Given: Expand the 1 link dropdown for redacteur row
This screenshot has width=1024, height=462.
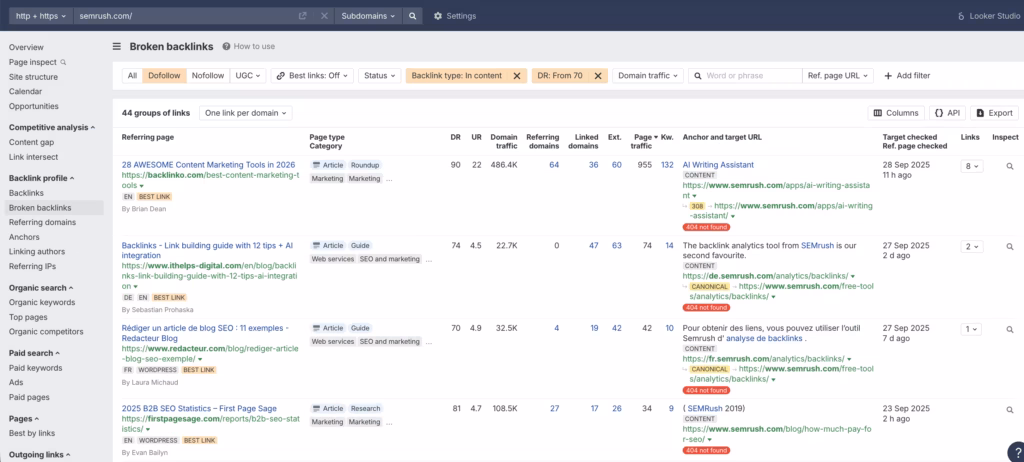Looking at the screenshot, I should coord(970,329).
